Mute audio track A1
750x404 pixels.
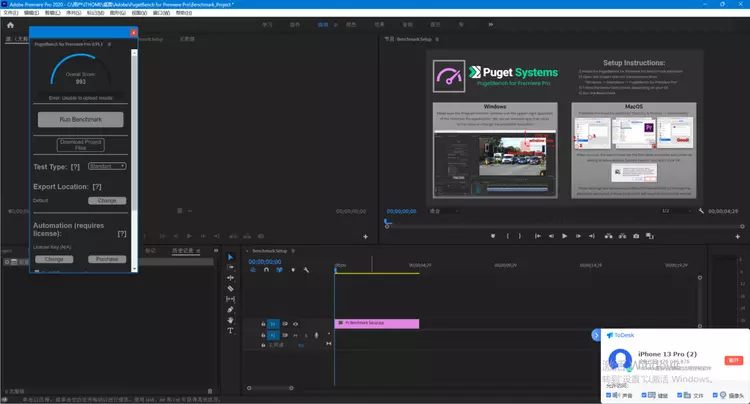(x=296, y=336)
